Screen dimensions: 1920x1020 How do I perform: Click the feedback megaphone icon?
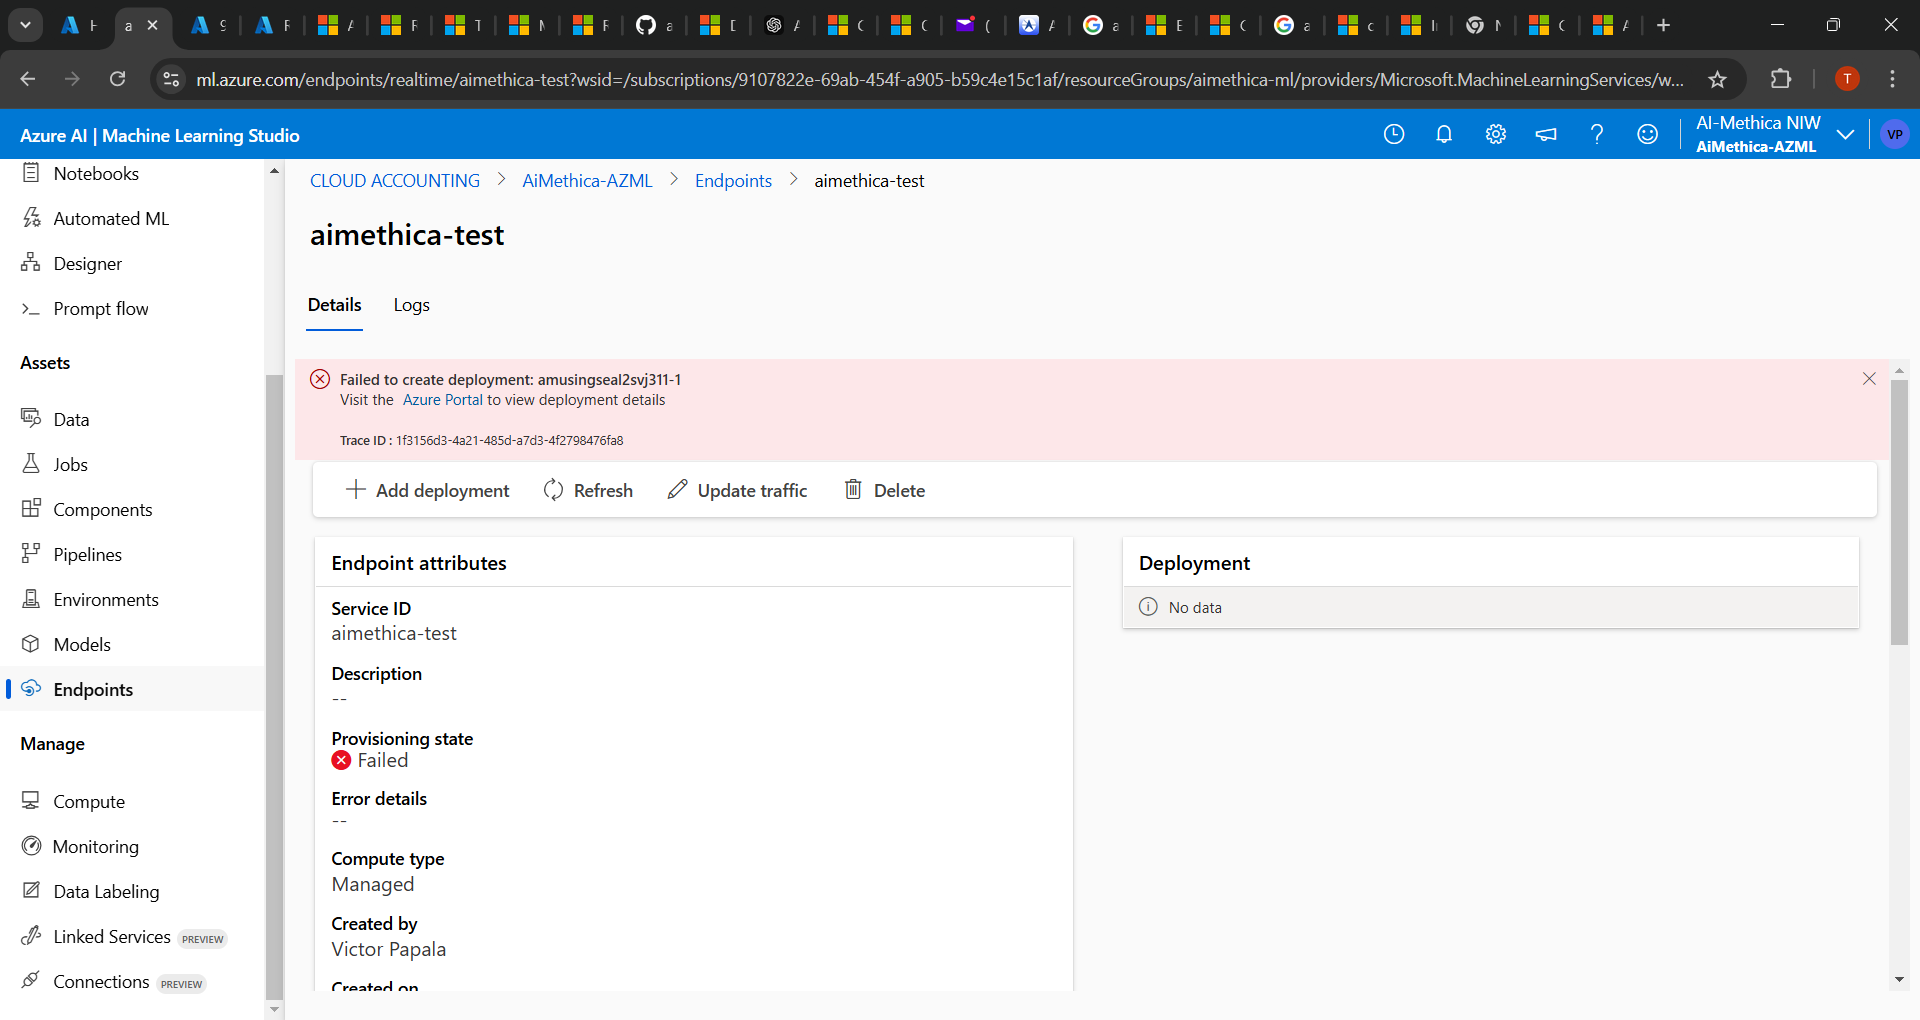1546,134
